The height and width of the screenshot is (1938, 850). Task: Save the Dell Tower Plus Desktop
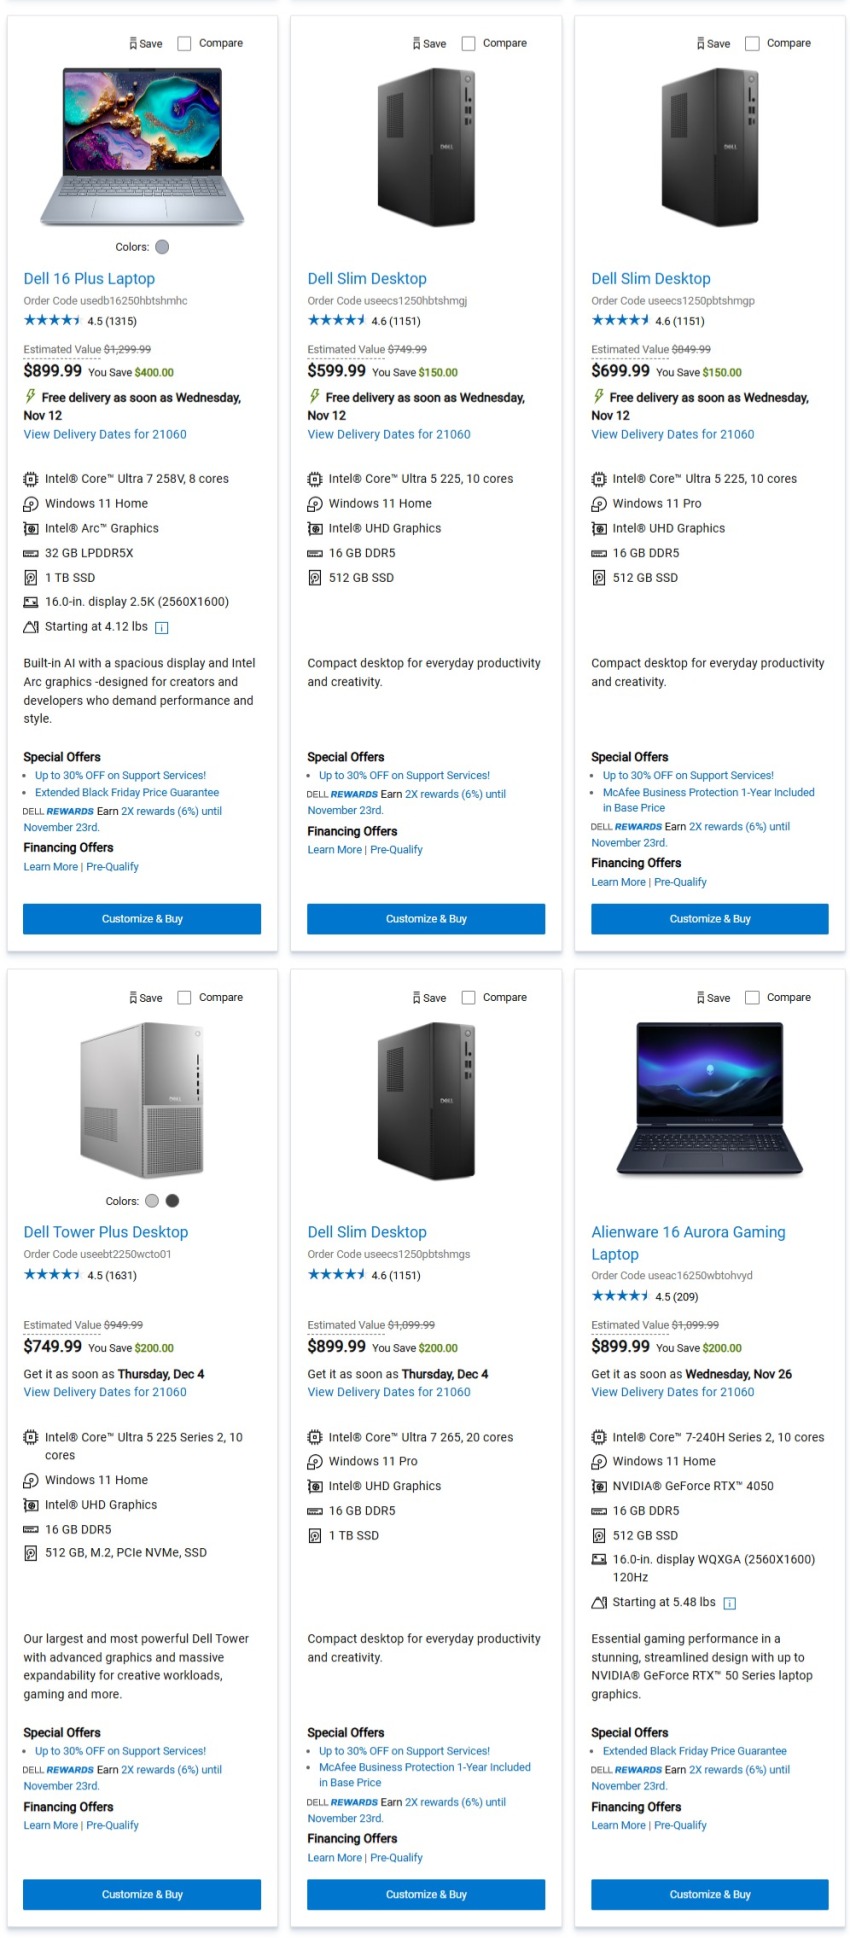click(x=146, y=998)
